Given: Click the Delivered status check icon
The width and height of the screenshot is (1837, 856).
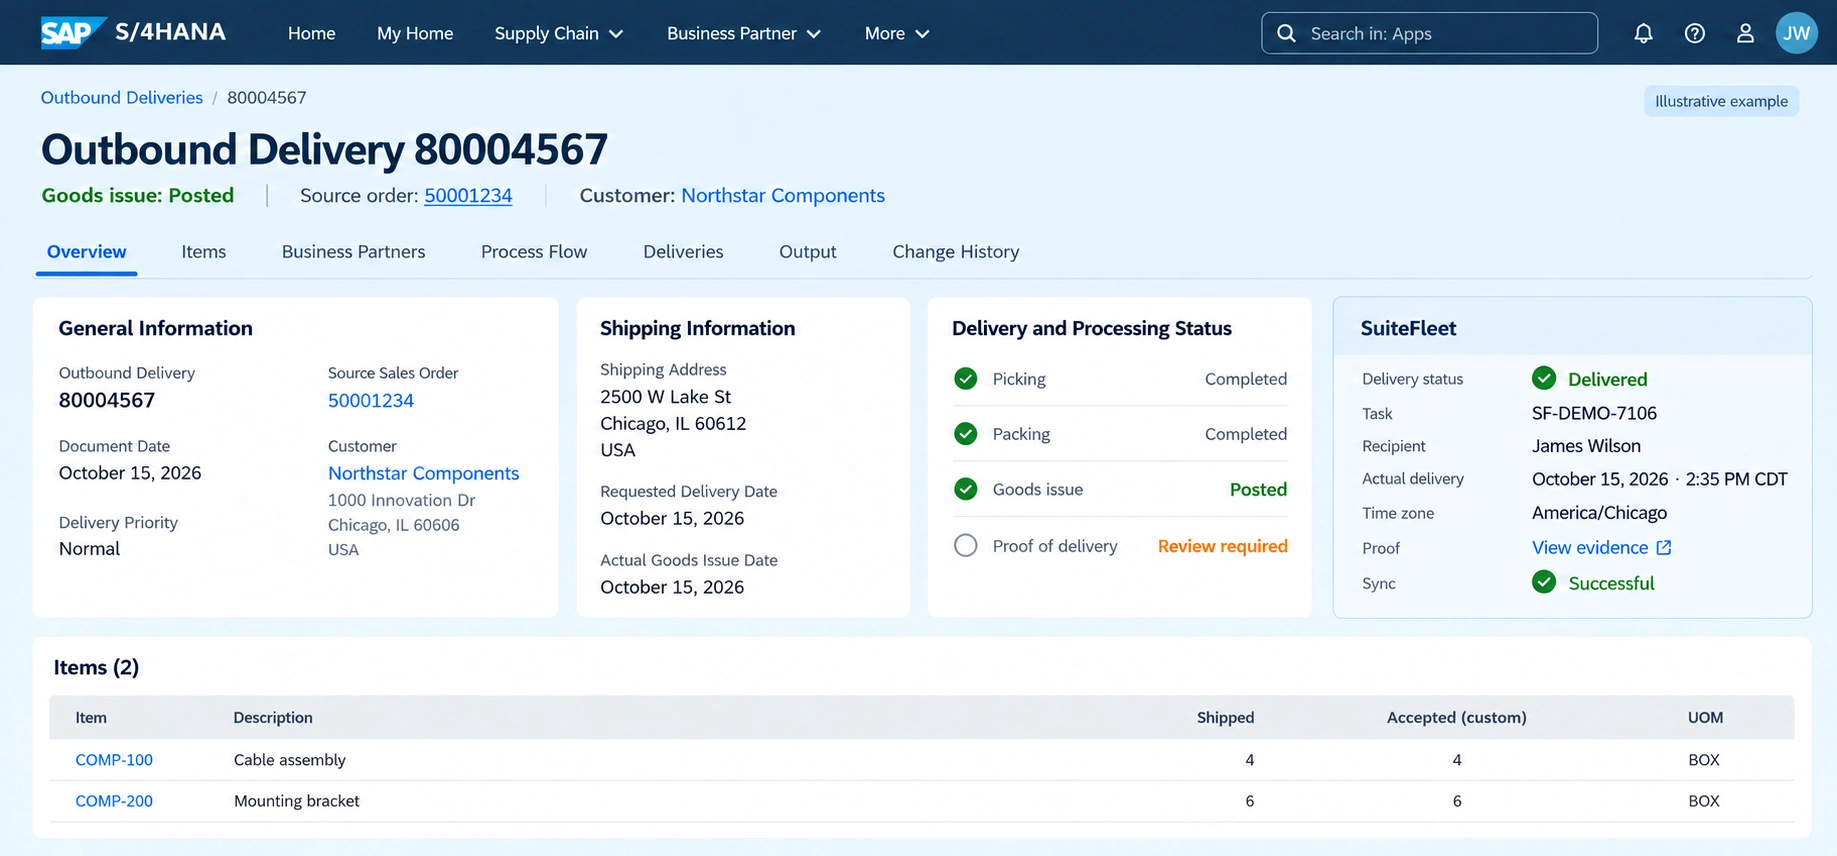Looking at the screenshot, I should pyautogui.click(x=1544, y=378).
